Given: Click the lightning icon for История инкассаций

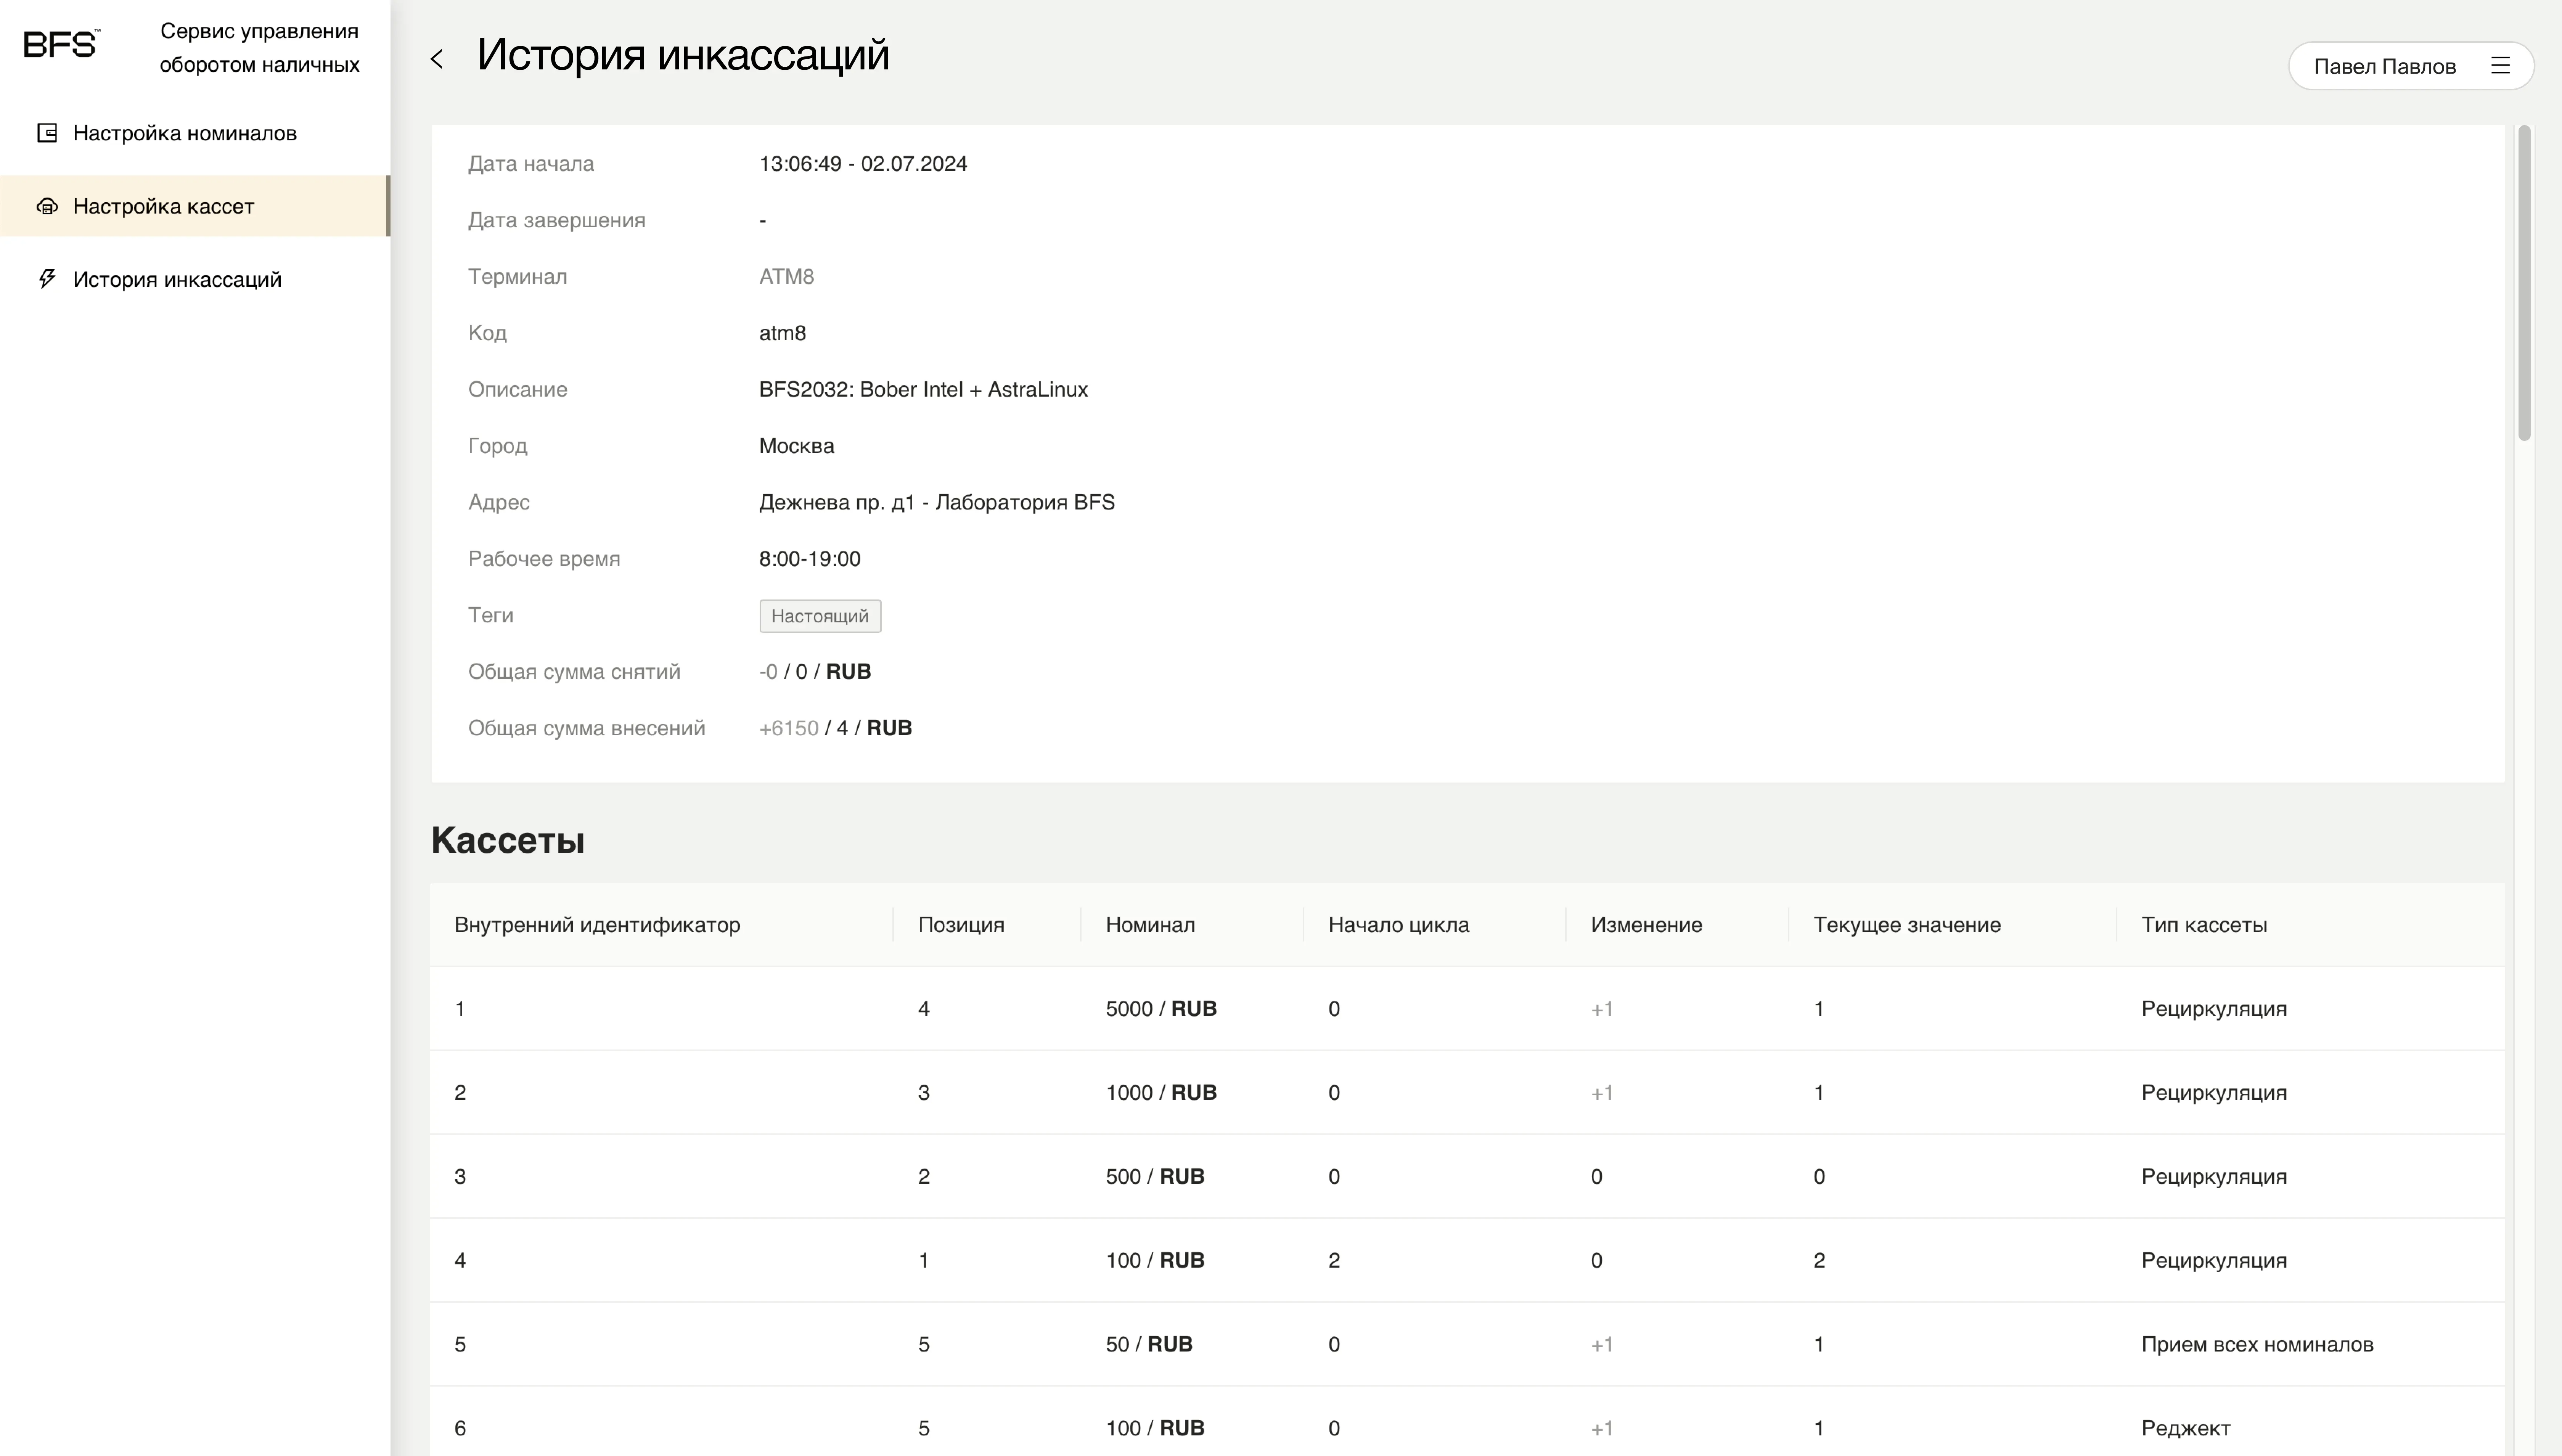Looking at the screenshot, I should pyautogui.click(x=47, y=279).
